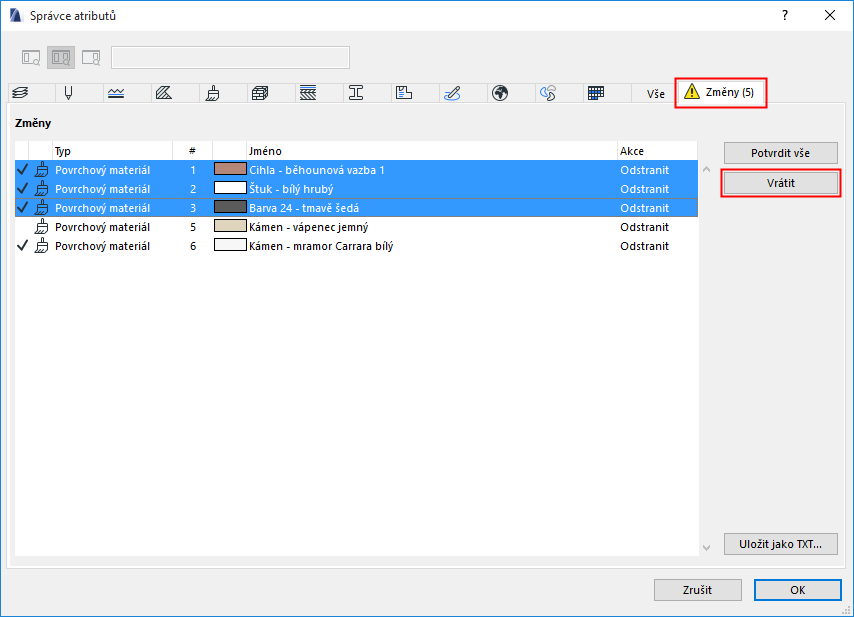This screenshot has height=617, width=854.
Task: Click surface icon in row number 2
Action: point(41,189)
